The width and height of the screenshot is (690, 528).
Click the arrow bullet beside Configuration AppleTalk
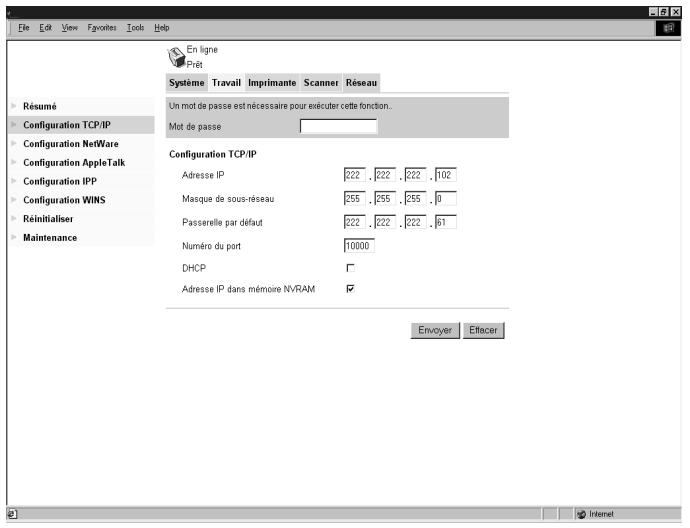pos(14,162)
